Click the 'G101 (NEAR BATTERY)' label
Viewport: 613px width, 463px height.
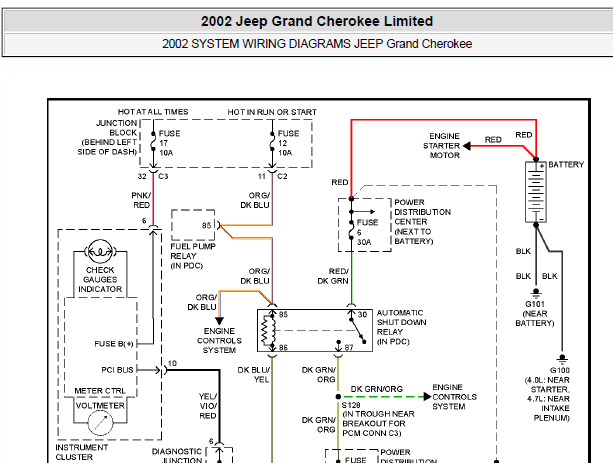point(535,314)
